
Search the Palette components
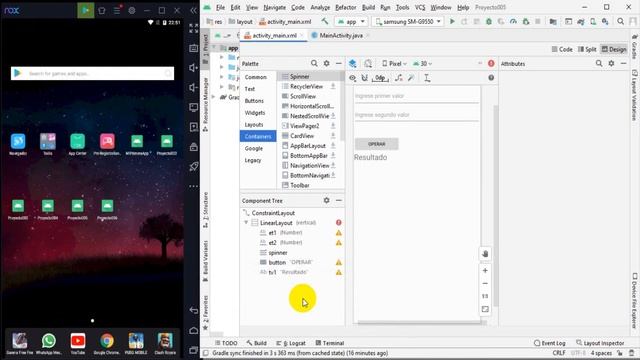(314, 63)
